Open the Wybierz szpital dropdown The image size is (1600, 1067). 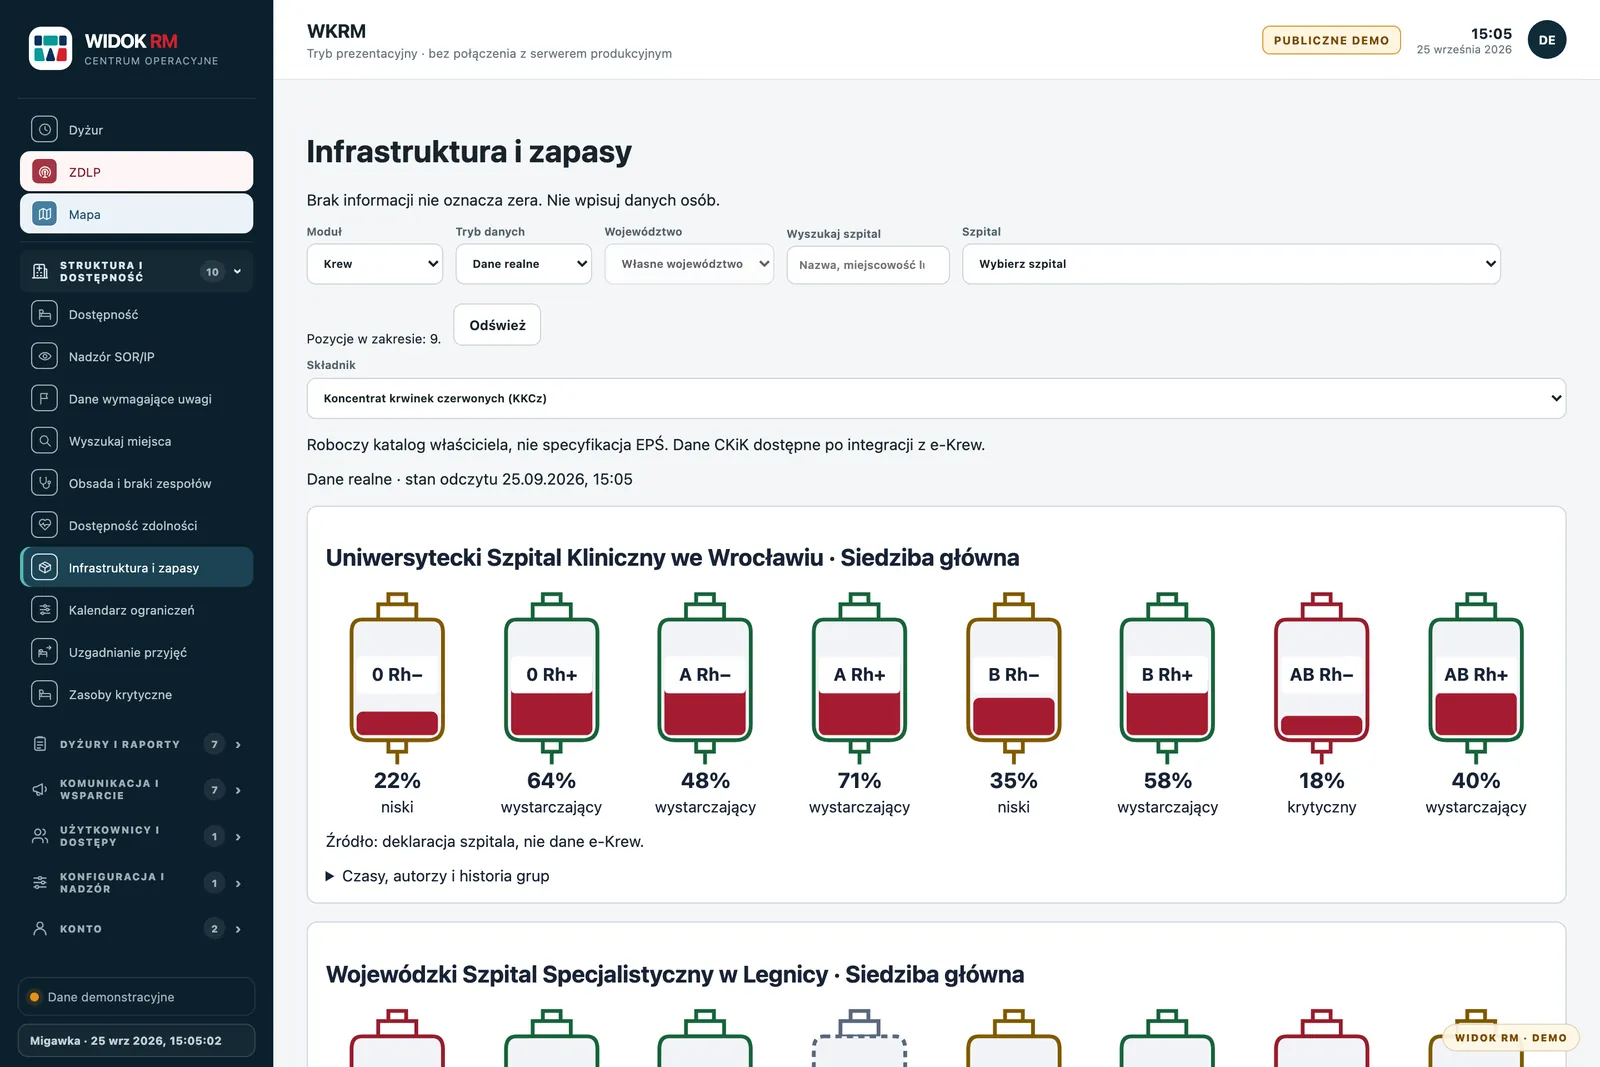(1231, 264)
